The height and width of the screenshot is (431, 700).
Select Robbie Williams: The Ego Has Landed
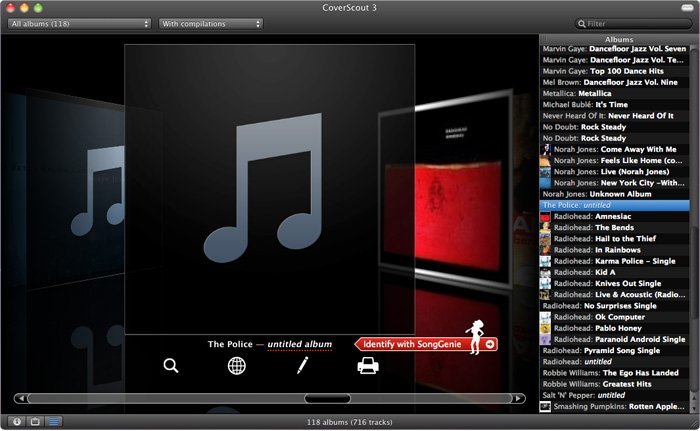pyautogui.click(x=614, y=372)
